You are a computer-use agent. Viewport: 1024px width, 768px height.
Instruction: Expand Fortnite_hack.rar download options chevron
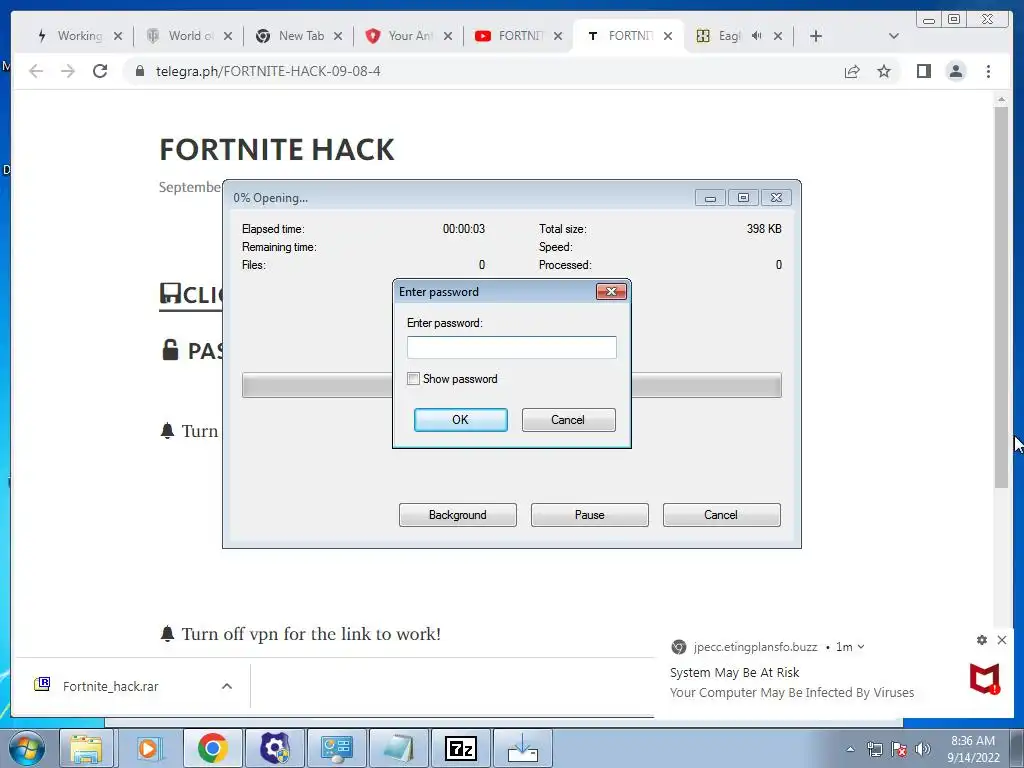(227, 686)
